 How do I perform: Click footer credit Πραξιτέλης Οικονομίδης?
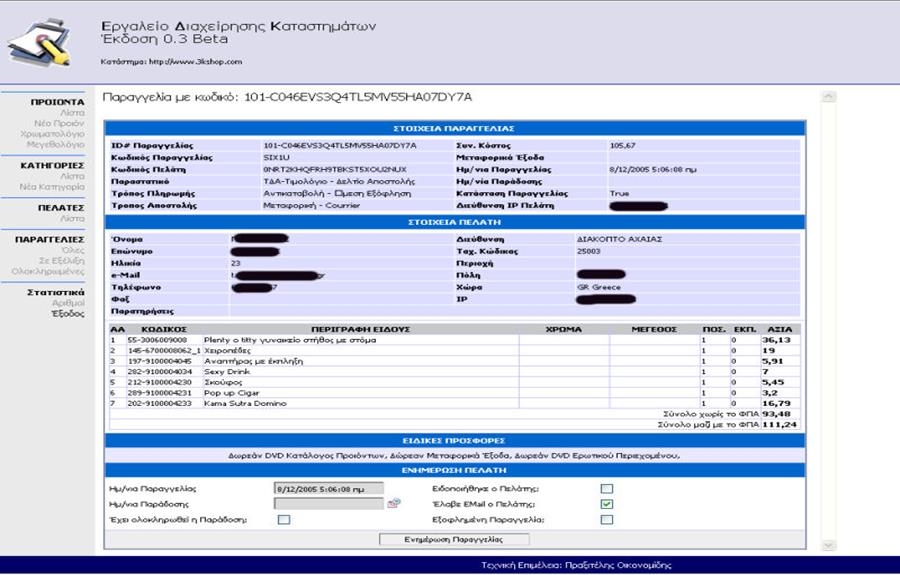(618, 565)
